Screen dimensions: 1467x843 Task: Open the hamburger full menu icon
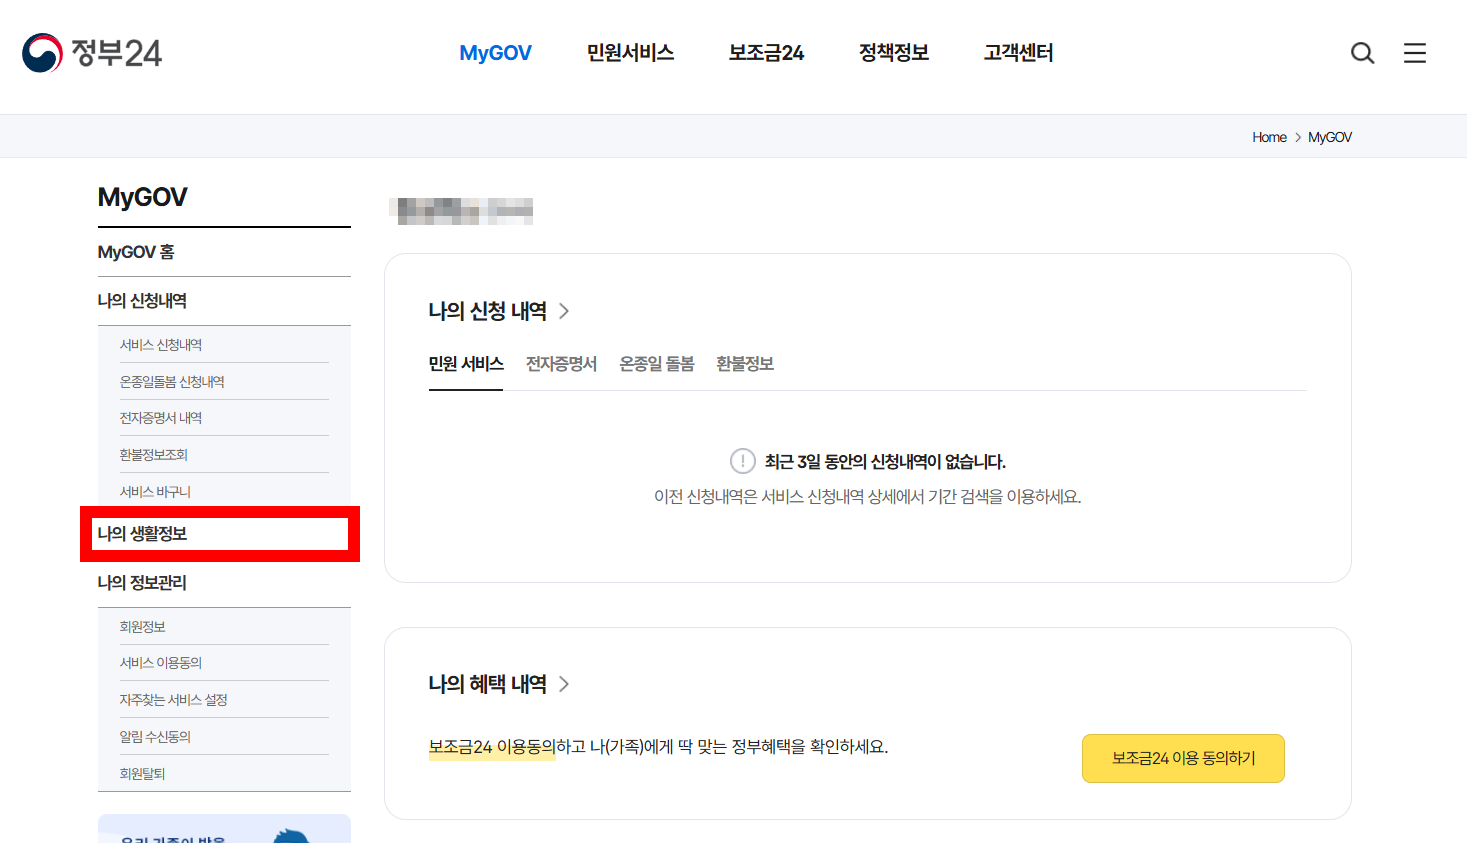[1415, 53]
